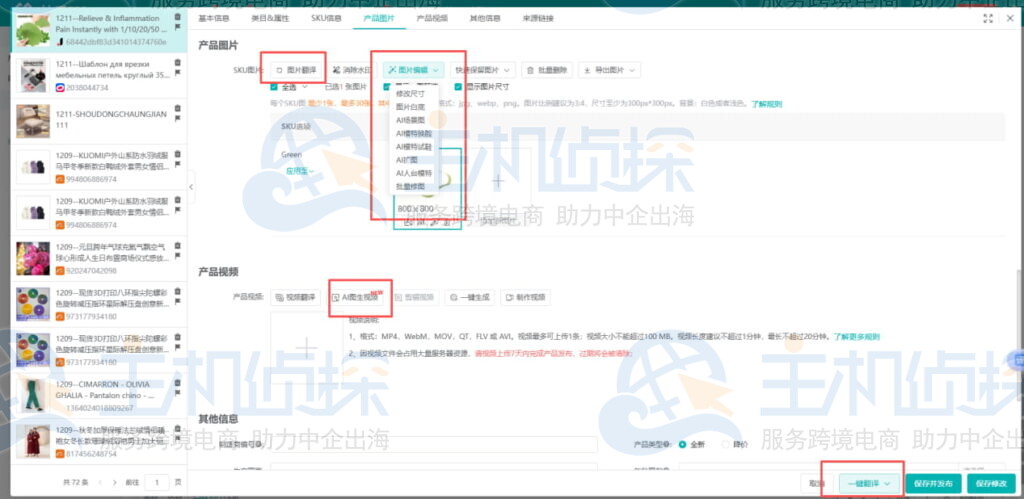The image size is (1024, 499).
Task: Open the pink balloons product thumbnail
Action: (x=33, y=258)
